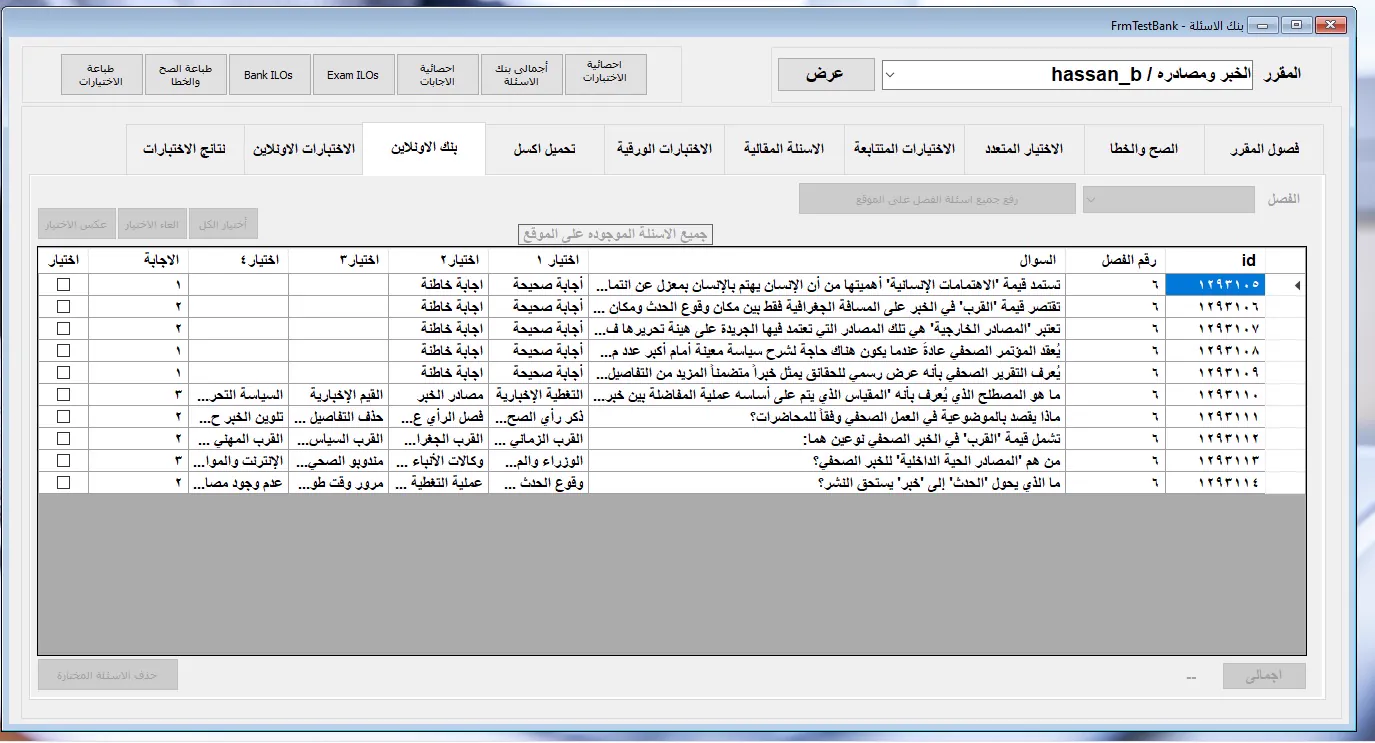Viewport: 1375px width, 743px height.
Task: Click the current-row arrow indicator
Action: 1298,285
